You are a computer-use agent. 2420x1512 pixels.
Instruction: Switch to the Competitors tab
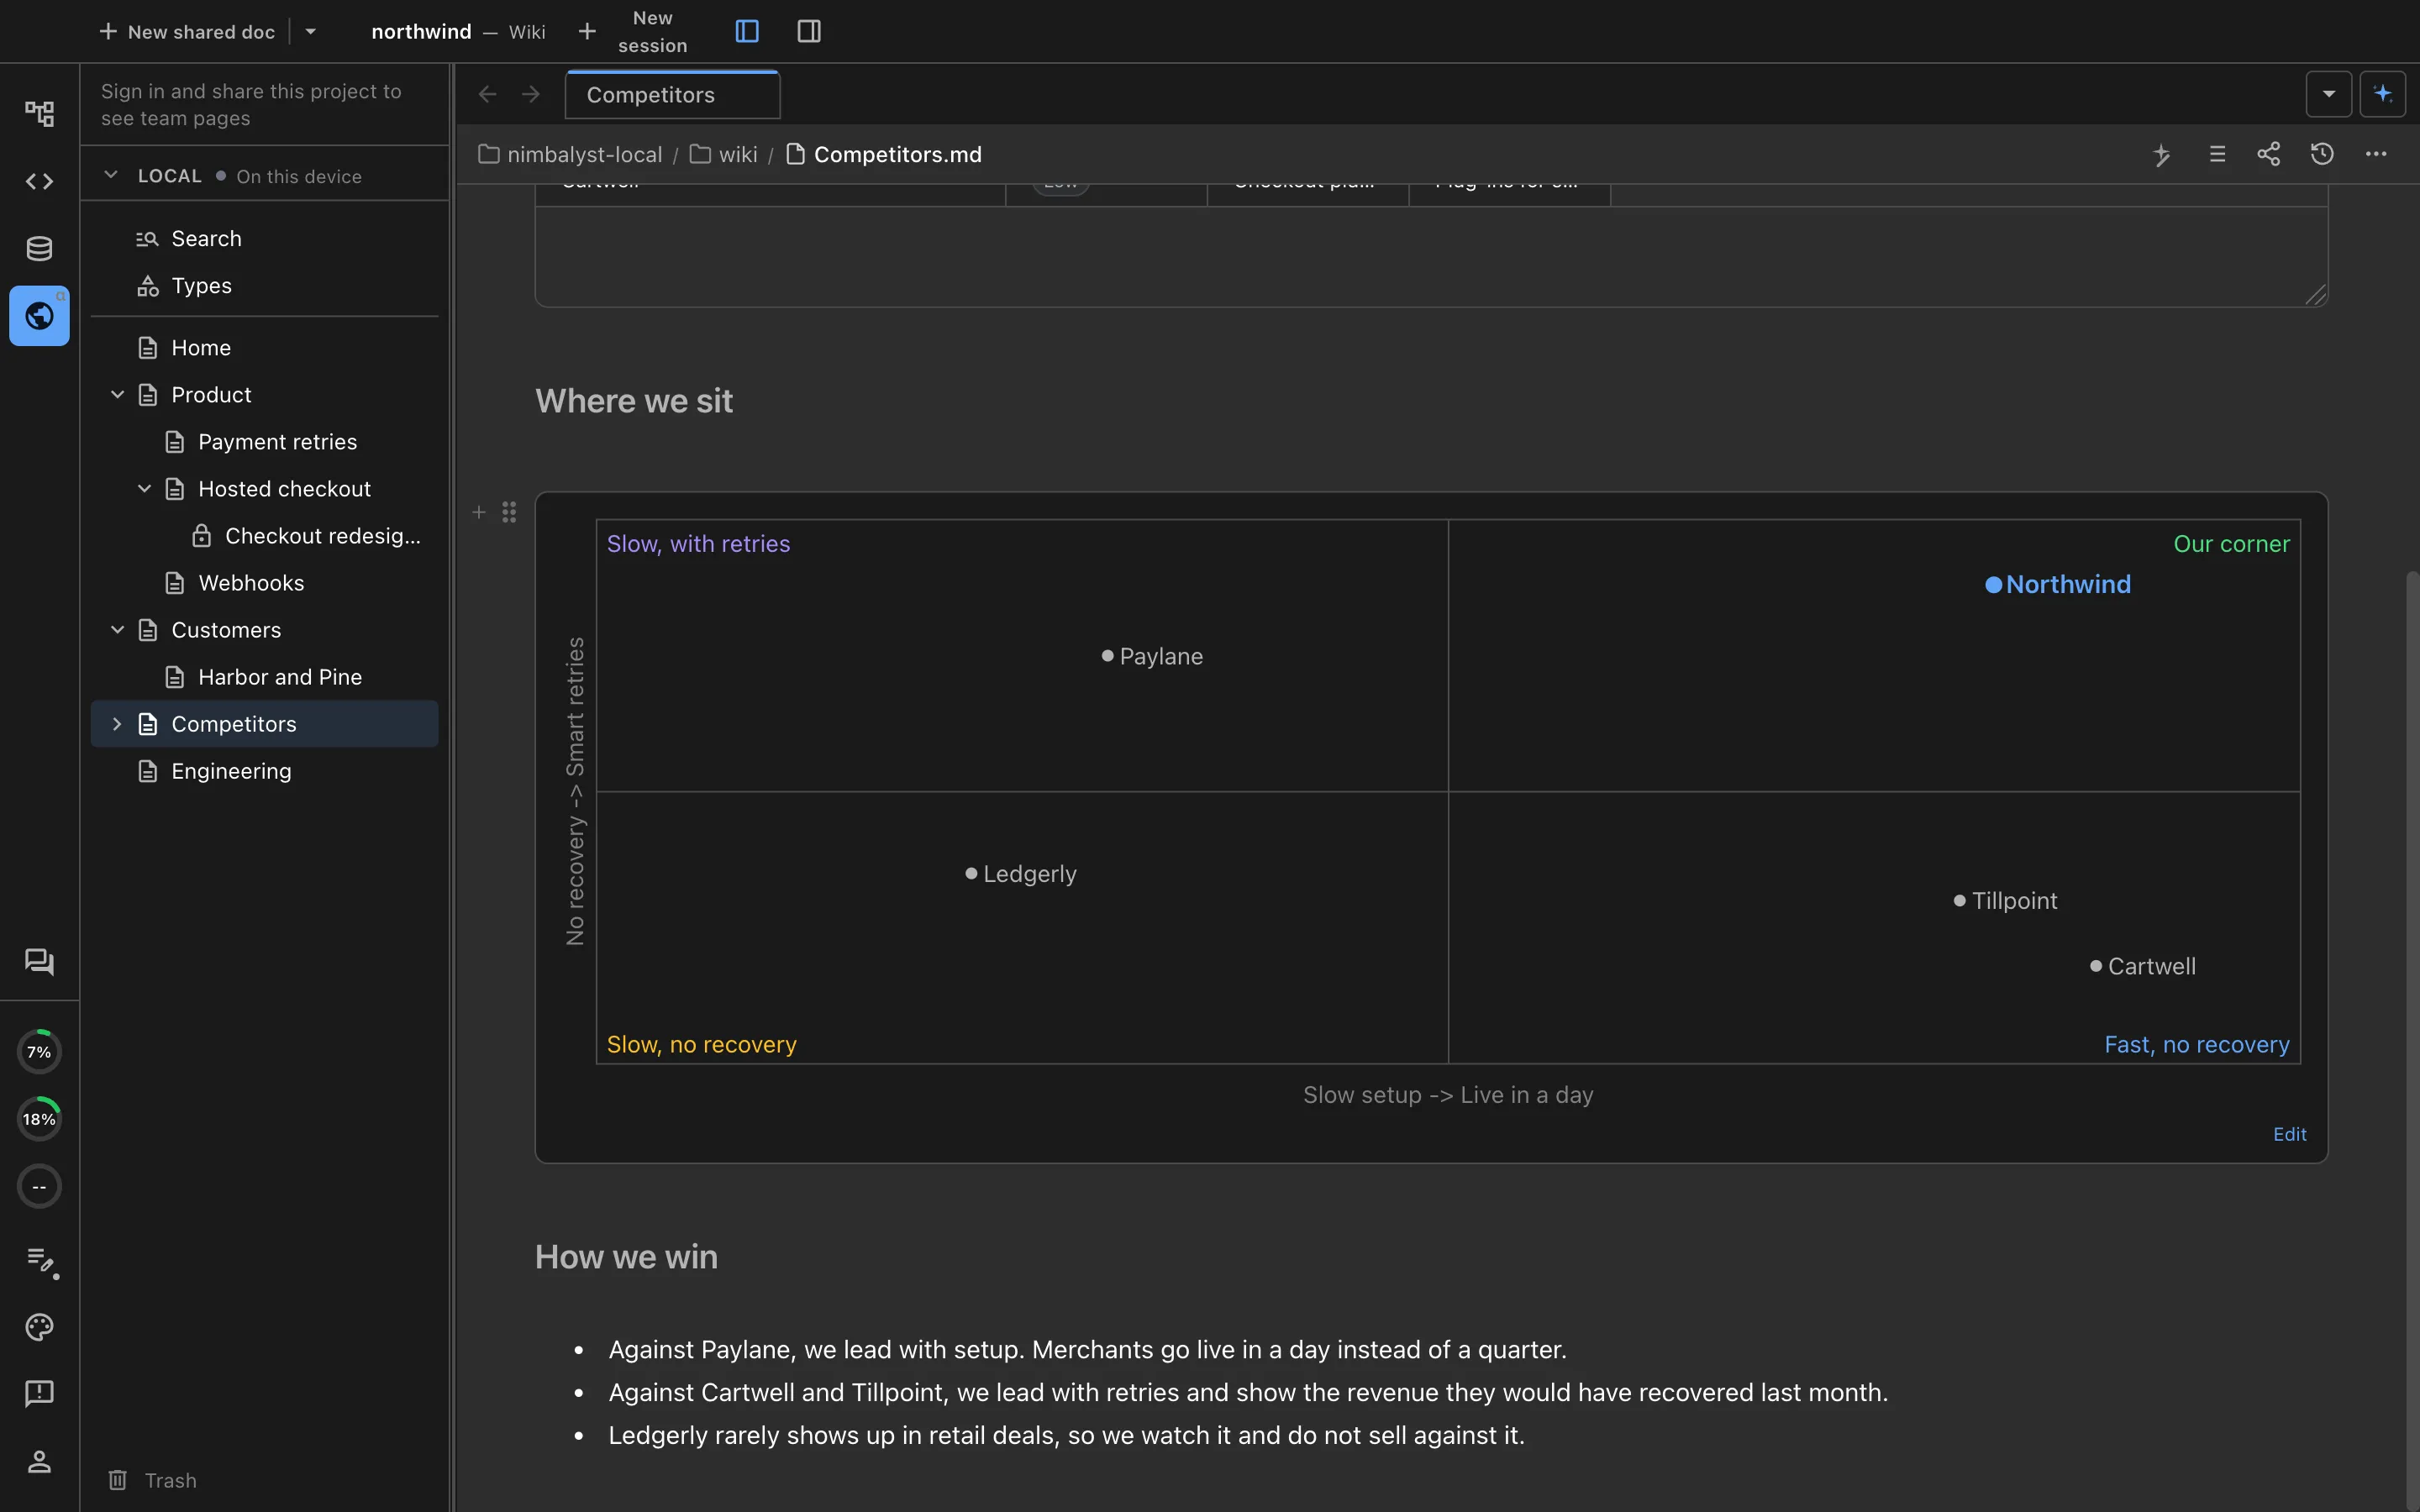coord(672,95)
